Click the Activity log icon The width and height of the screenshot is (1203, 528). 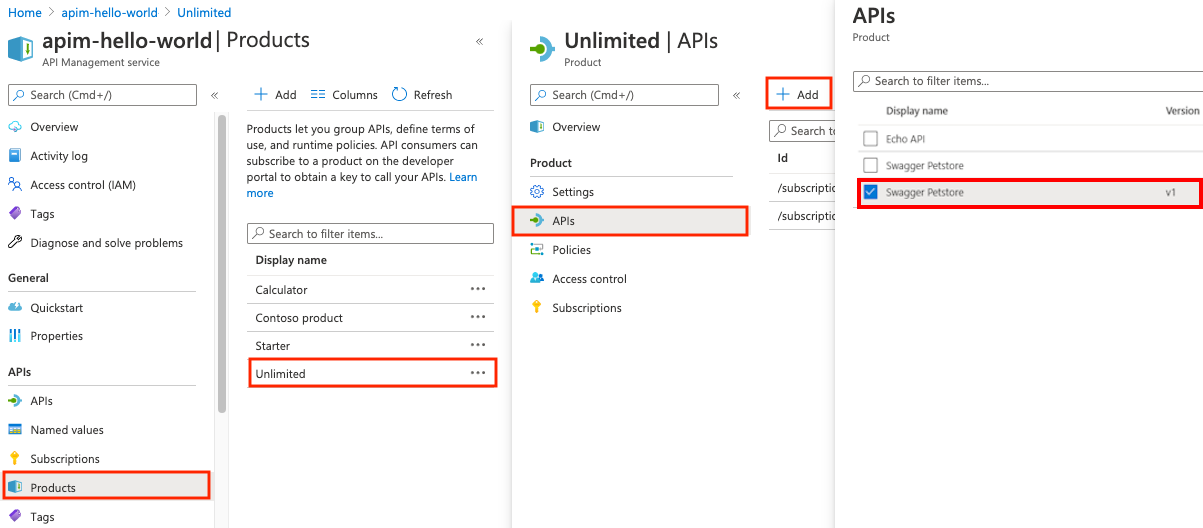point(15,156)
